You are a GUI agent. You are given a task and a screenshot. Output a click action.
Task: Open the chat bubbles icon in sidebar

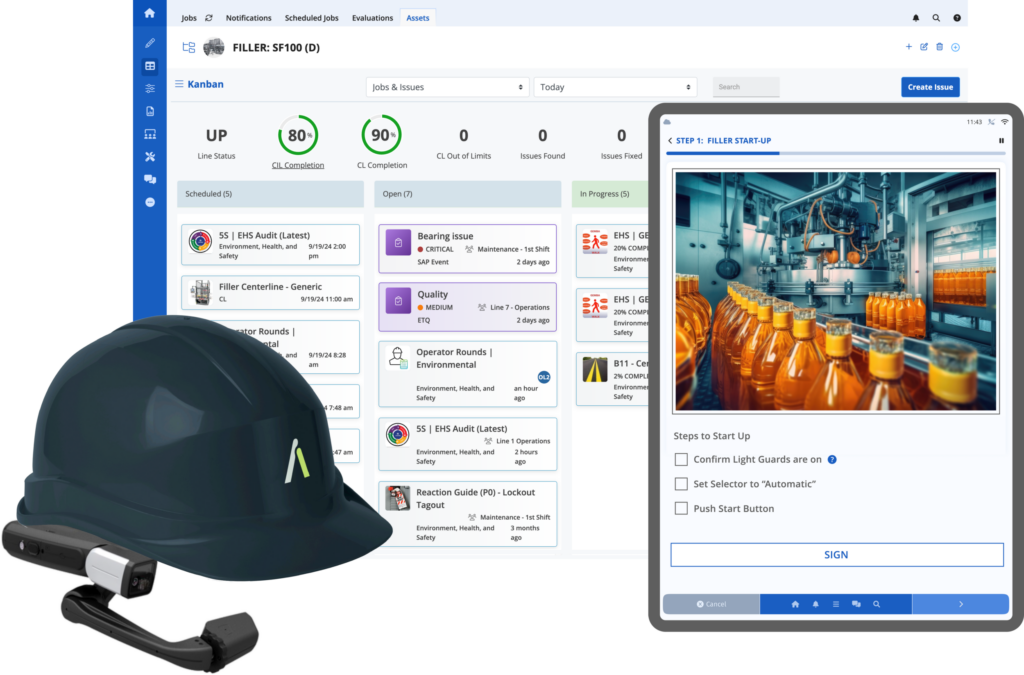point(150,180)
